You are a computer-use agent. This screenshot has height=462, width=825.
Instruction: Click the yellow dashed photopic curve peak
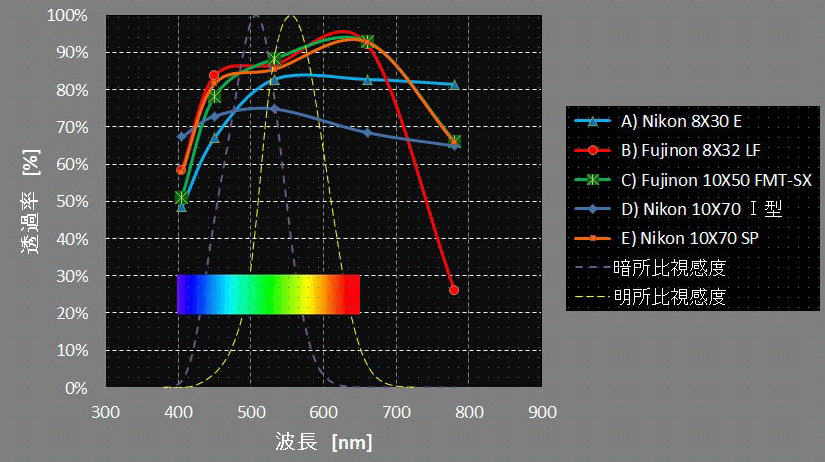coord(290,17)
